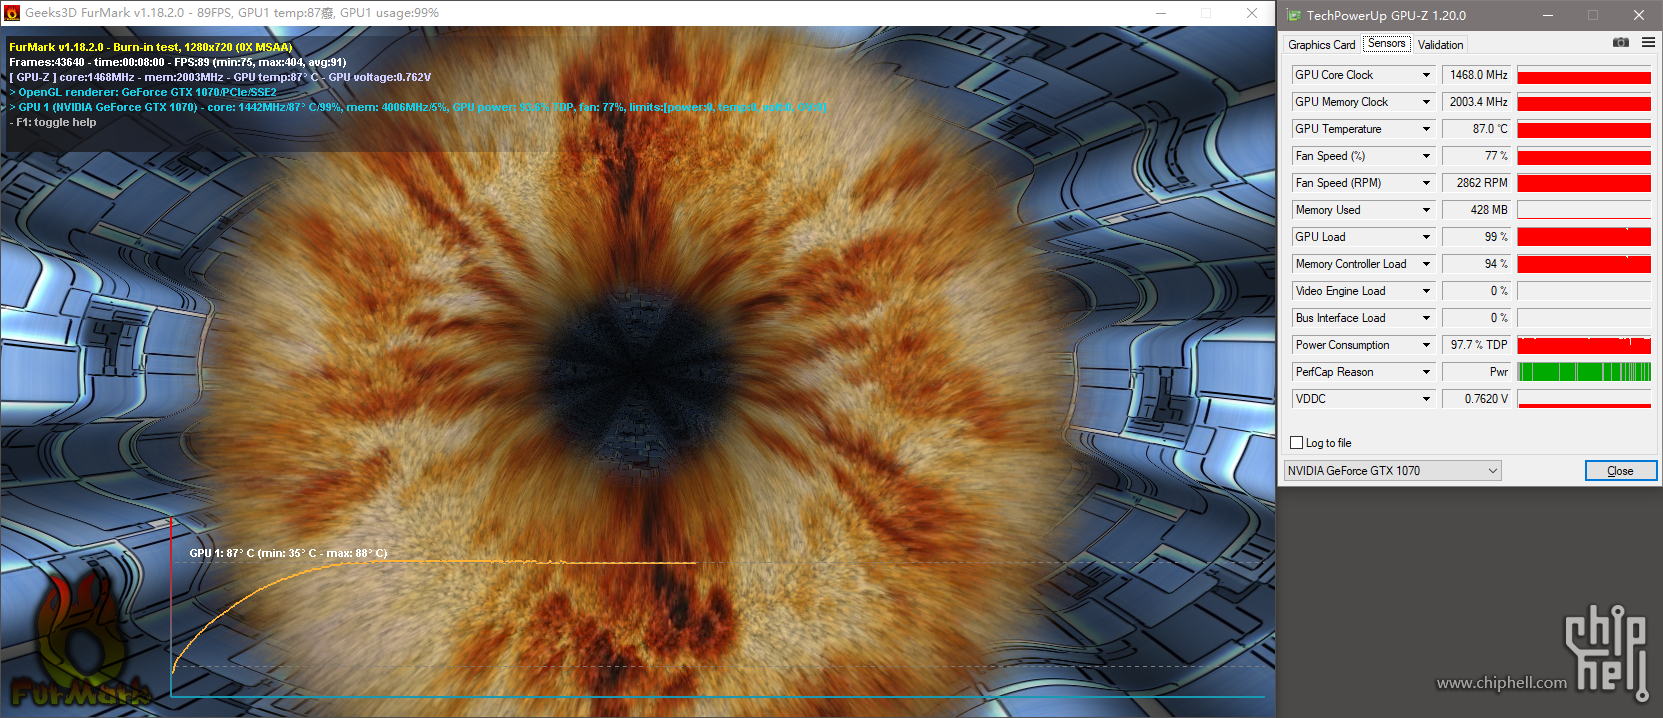Minimize the GPU-Z window
The width and height of the screenshot is (1663, 718).
tap(1548, 15)
